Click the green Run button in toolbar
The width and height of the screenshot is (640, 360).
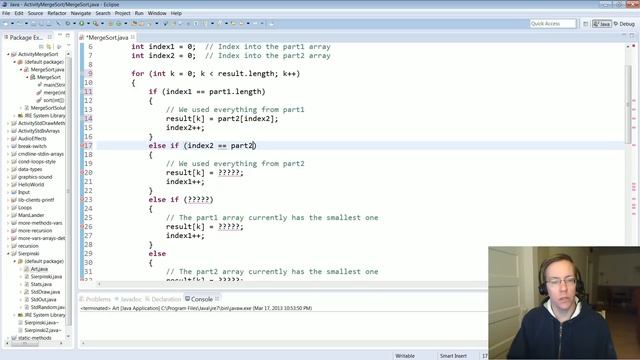(82, 24)
